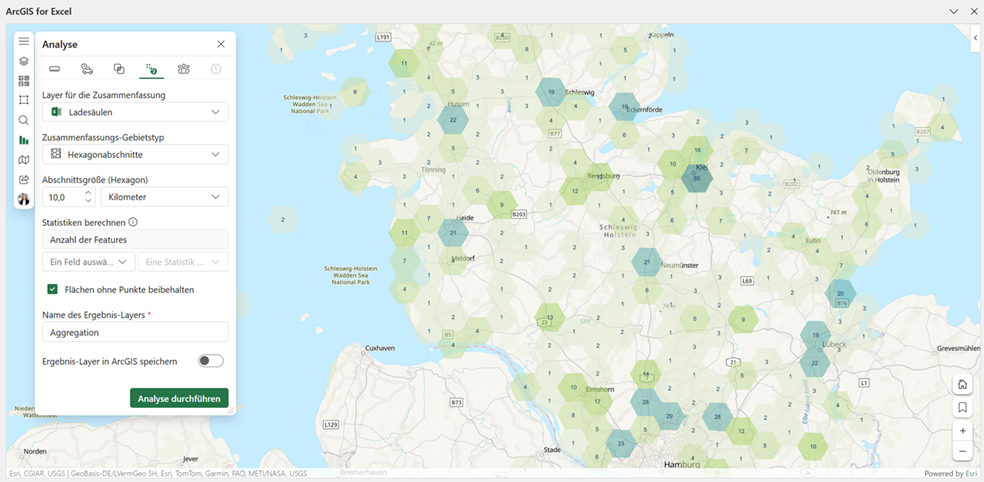Increase hexagon size with the up arrow

[x=88, y=193]
